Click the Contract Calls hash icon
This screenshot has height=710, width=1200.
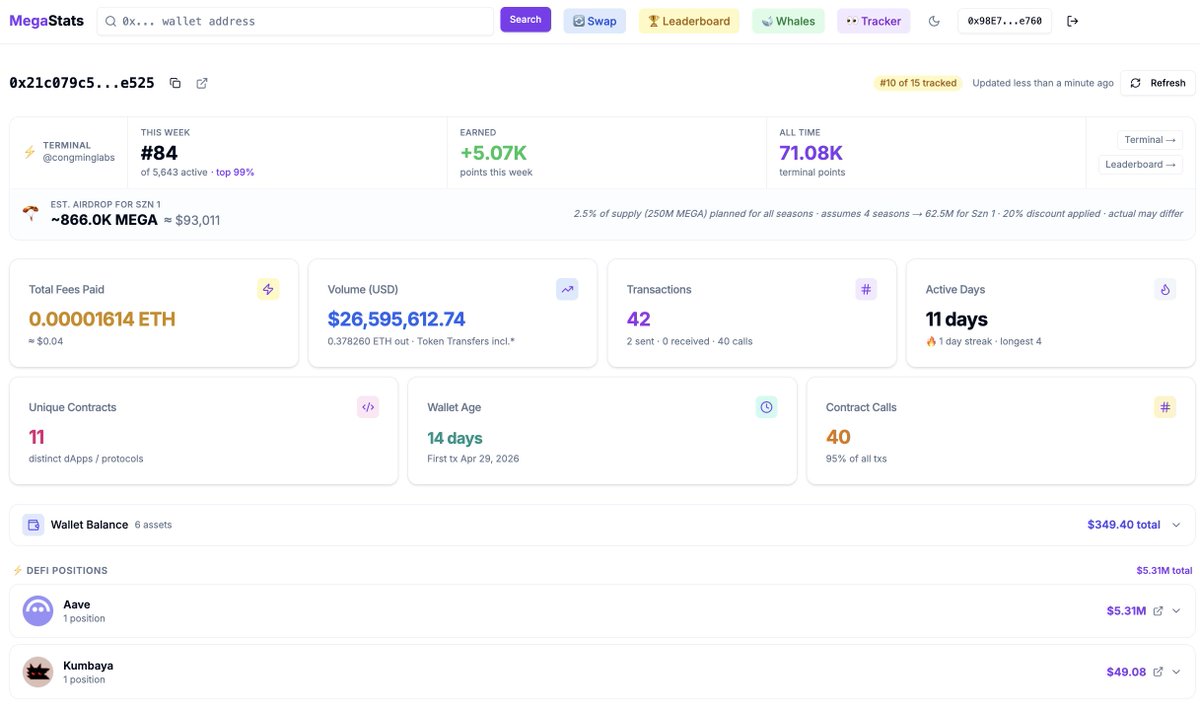1165,407
